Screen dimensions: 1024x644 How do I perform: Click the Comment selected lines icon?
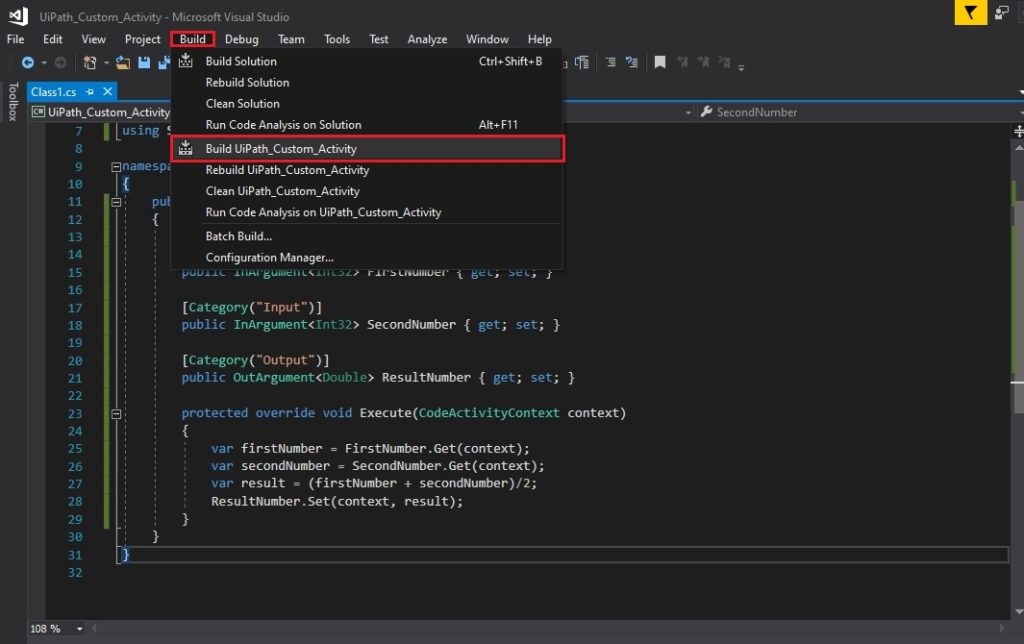pyautogui.click(x=632, y=62)
